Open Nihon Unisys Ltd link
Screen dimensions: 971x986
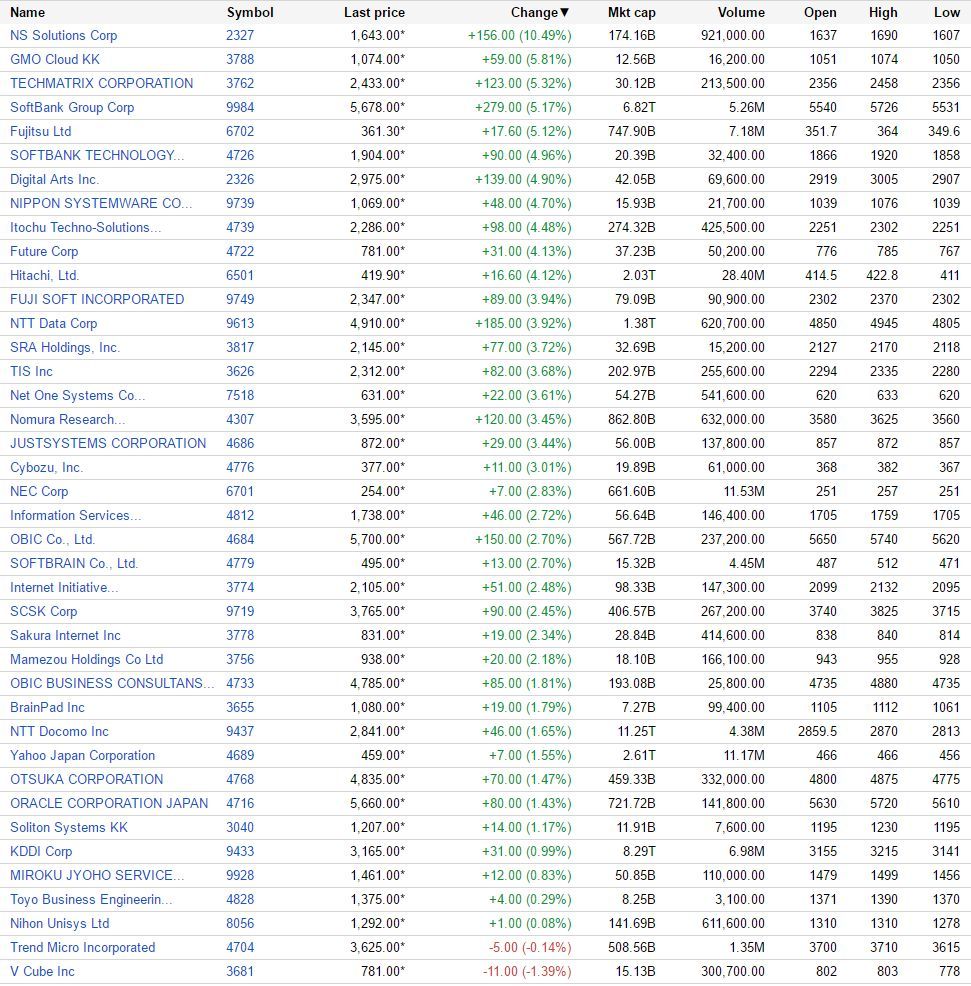pyautogui.click(x=60, y=924)
